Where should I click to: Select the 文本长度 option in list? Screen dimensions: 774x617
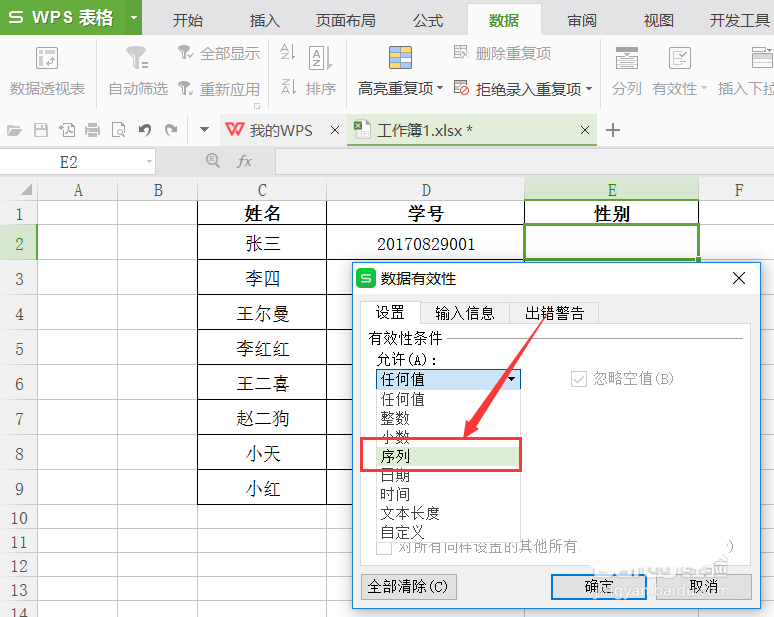coord(409,513)
